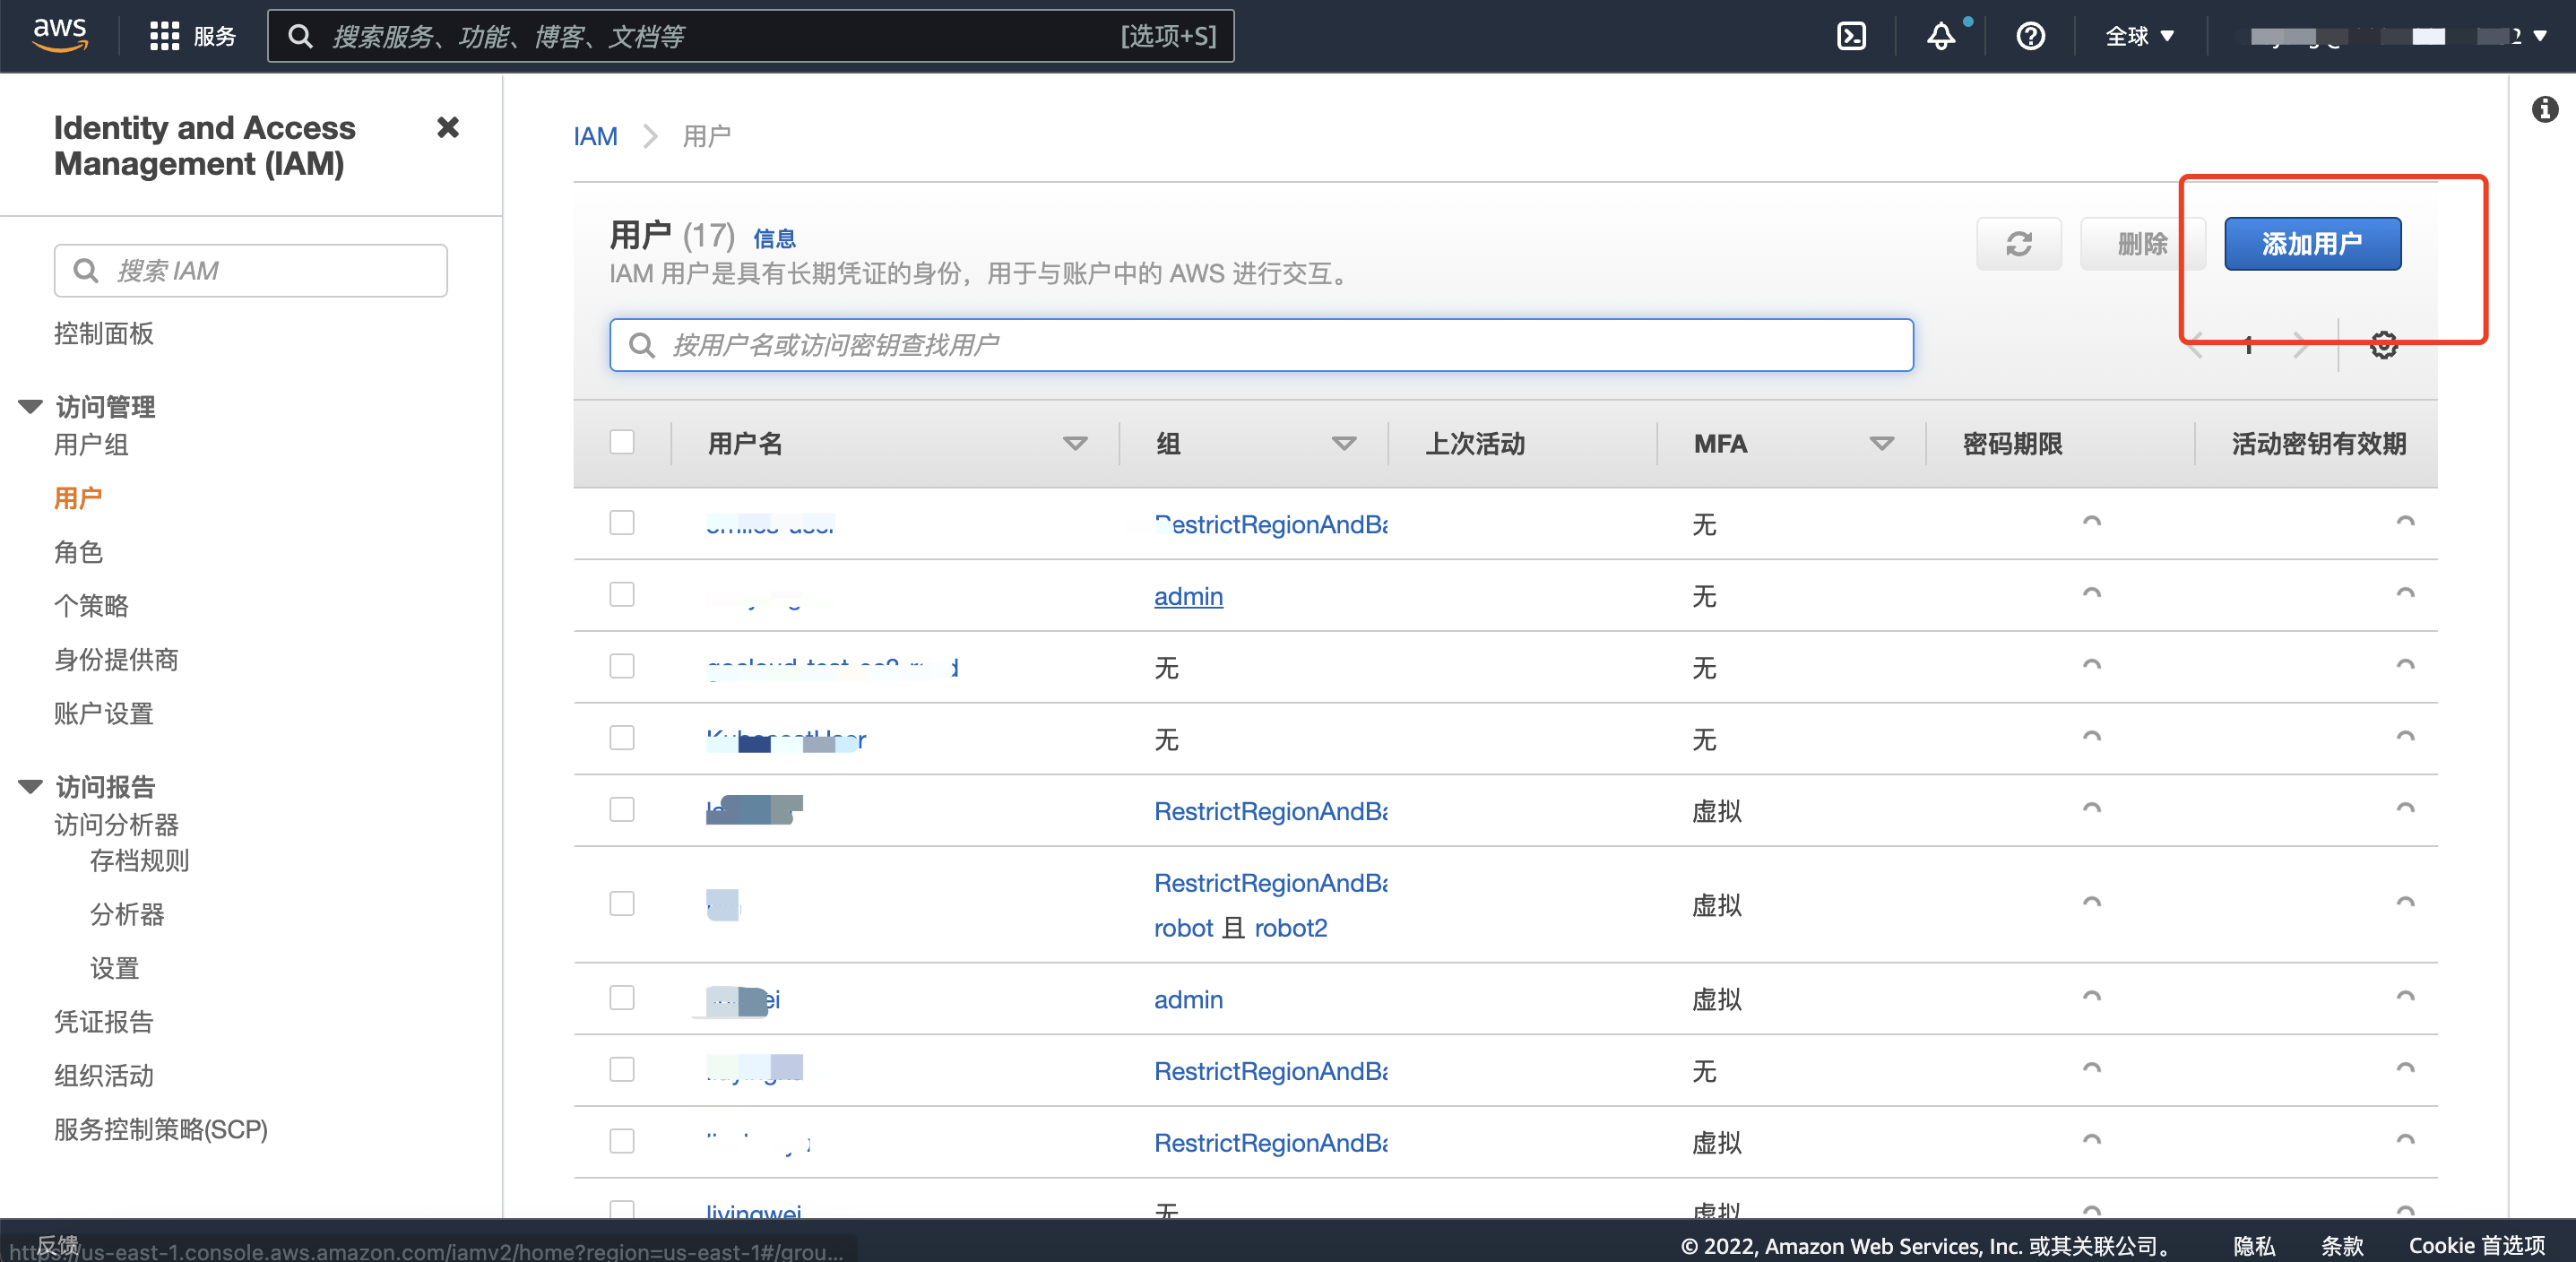2576x1262 pixels.
Task: Launch the CloudShell terminal icon
Action: (x=1851, y=36)
